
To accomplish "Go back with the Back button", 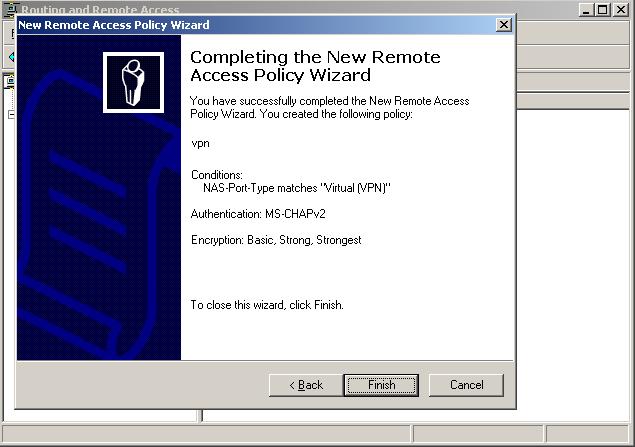I will coord(306,385).
